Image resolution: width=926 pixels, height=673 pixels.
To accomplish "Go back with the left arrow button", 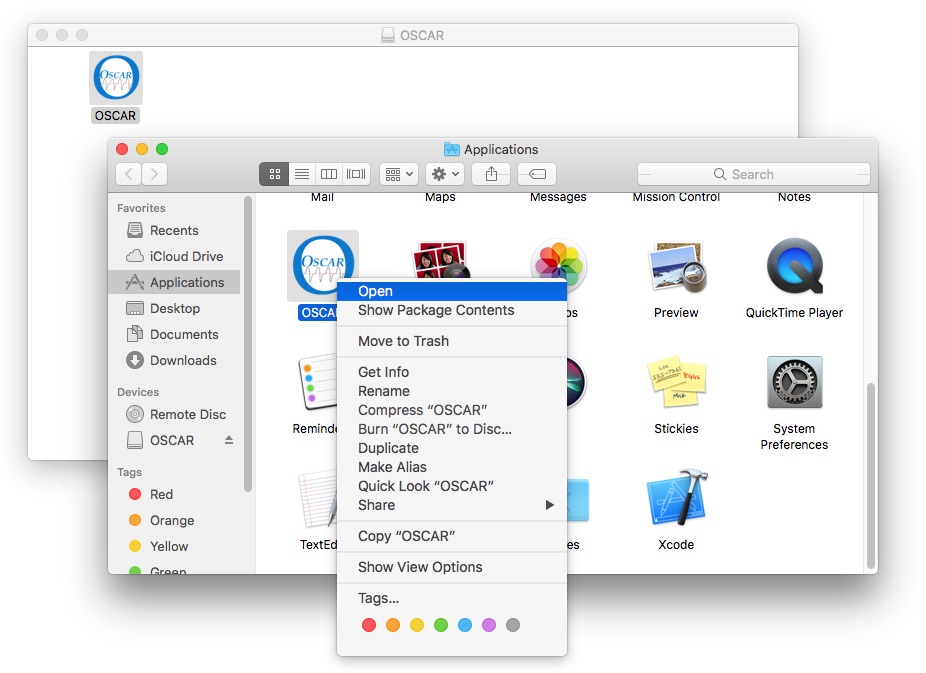I will pos(129,174).
